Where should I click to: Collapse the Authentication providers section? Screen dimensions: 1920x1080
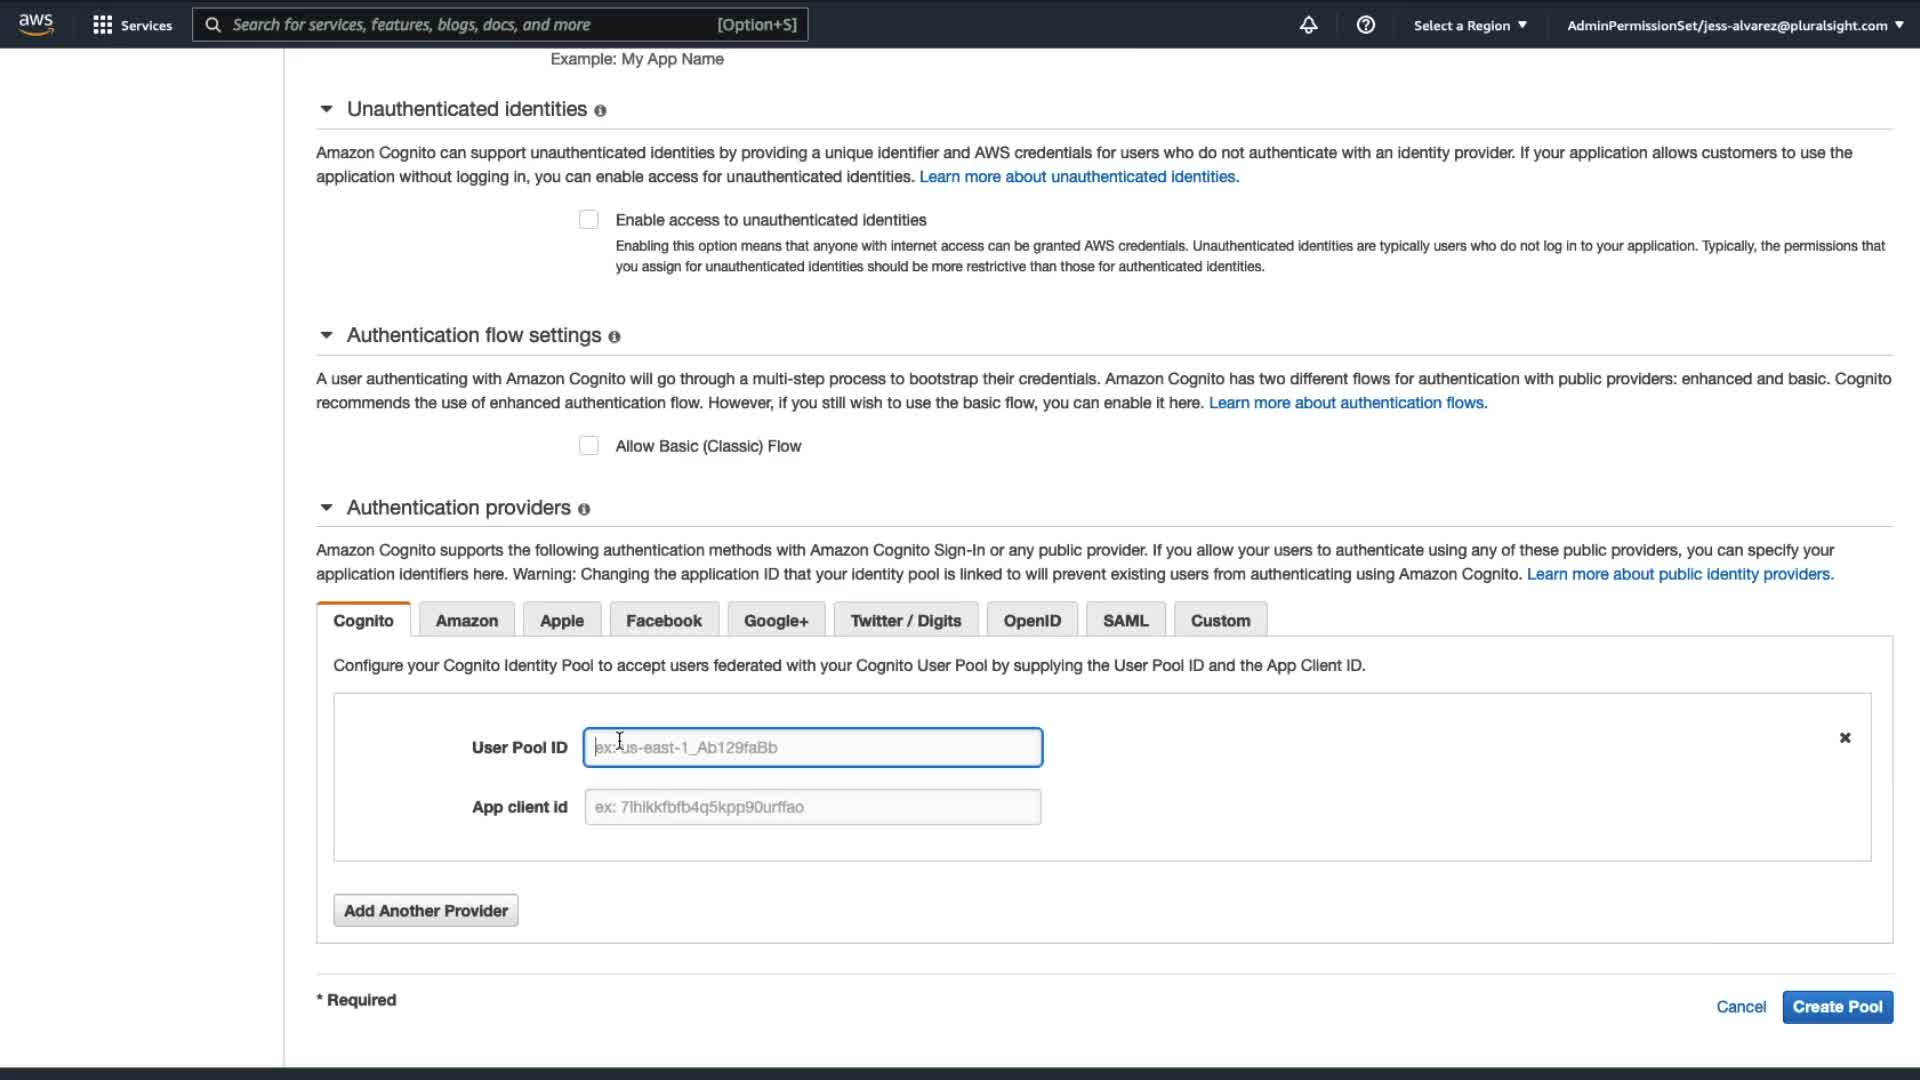tap(326, 508)
